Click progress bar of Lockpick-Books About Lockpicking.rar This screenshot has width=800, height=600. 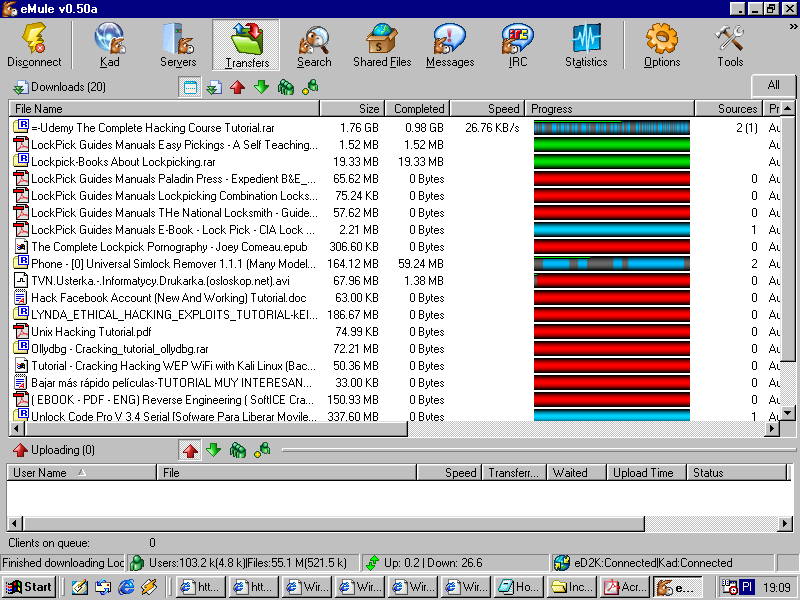point(612,162)
